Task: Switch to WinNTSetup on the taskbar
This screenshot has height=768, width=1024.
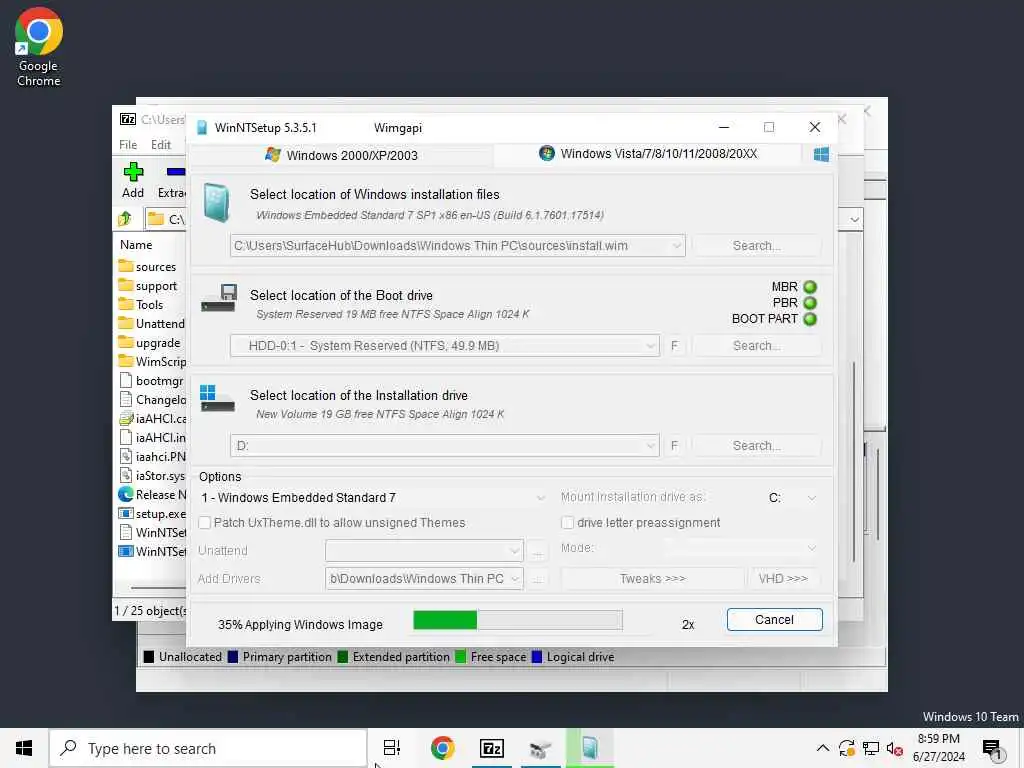Action: coord(590,748)
